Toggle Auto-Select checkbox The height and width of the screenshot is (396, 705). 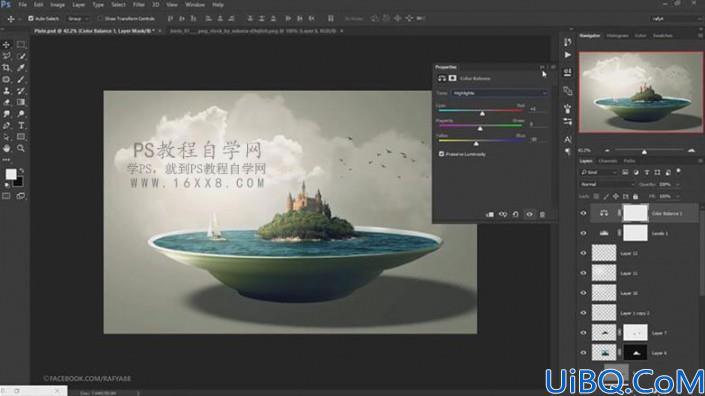(x=31, y=18)
